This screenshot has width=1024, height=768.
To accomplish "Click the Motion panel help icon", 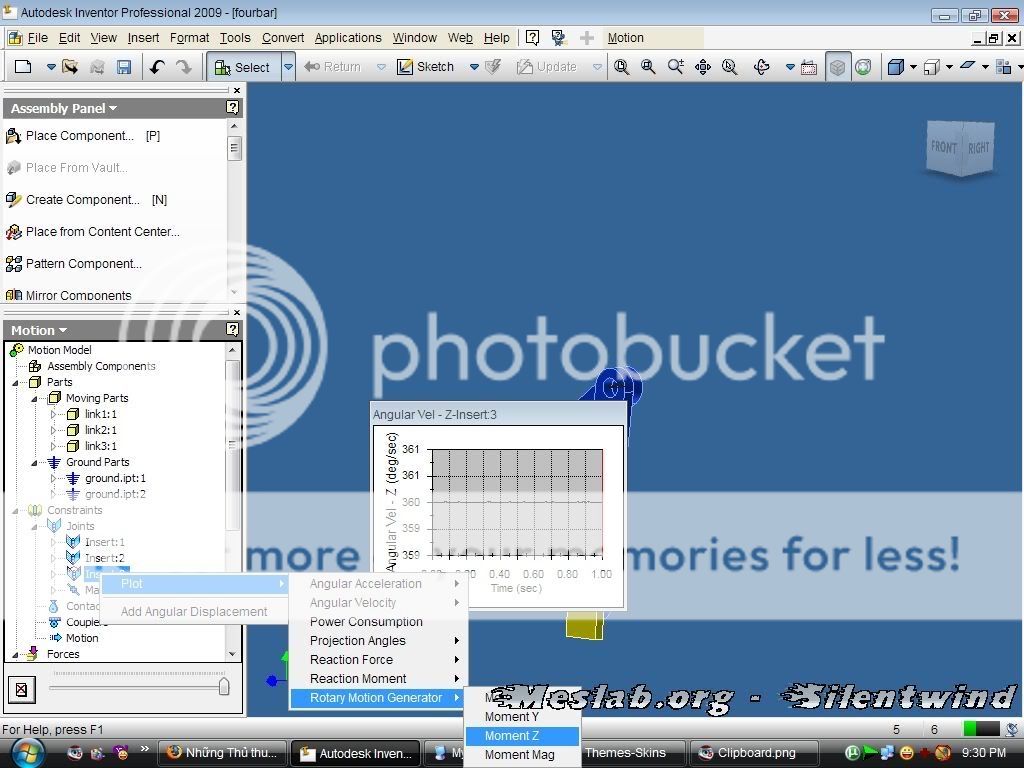I will coord(232,329).
